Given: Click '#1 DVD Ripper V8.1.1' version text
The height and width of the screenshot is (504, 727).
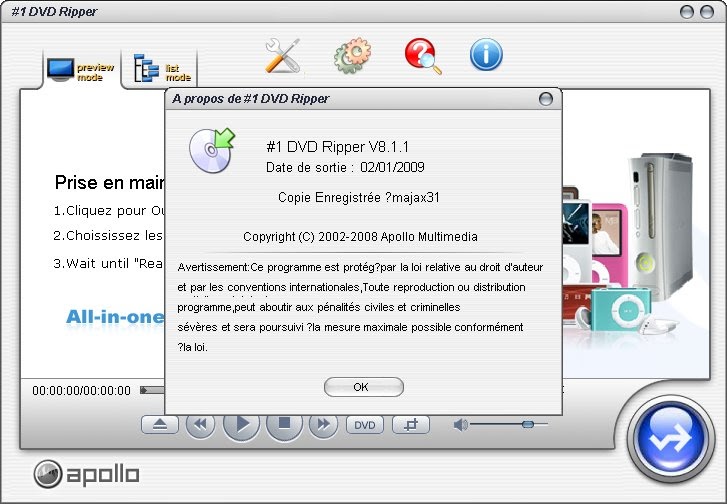Looking at the screenshot, I should coord(338,147).
